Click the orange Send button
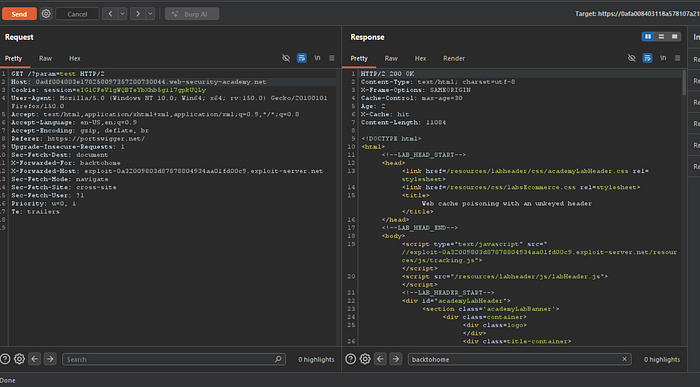The width and height of the screenshot is (700, 387). [x=19, y=14]
